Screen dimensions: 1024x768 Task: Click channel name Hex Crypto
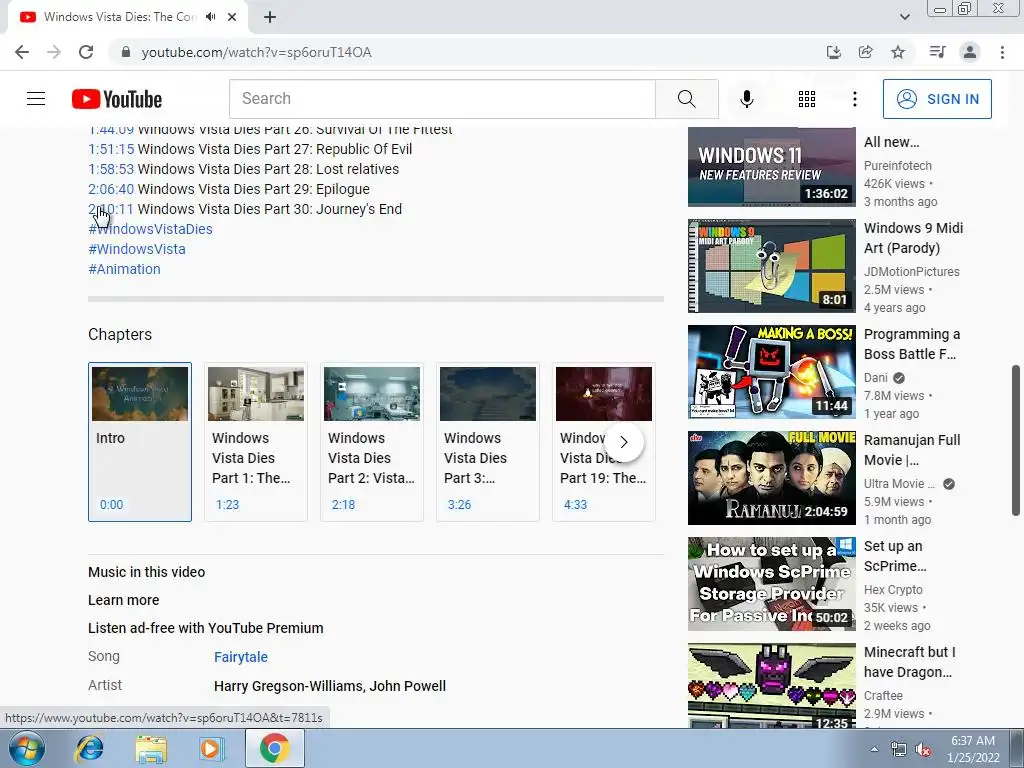893,590
